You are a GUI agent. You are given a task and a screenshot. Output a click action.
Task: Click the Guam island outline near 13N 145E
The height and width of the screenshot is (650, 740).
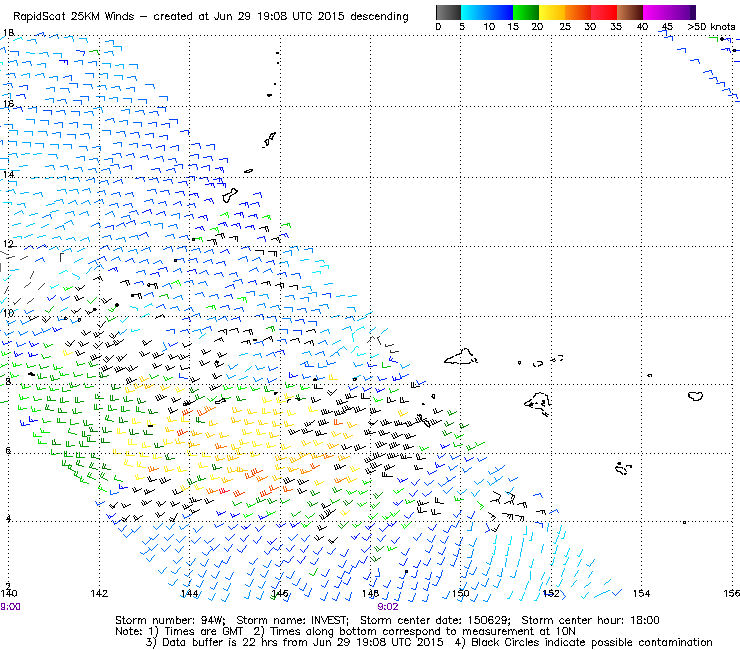[230, 195]
